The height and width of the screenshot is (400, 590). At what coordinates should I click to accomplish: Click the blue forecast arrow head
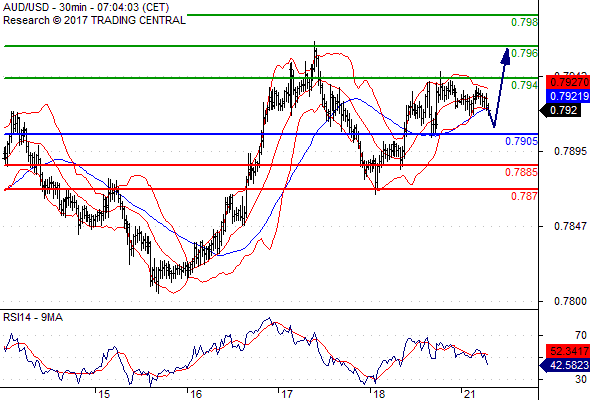506,56
